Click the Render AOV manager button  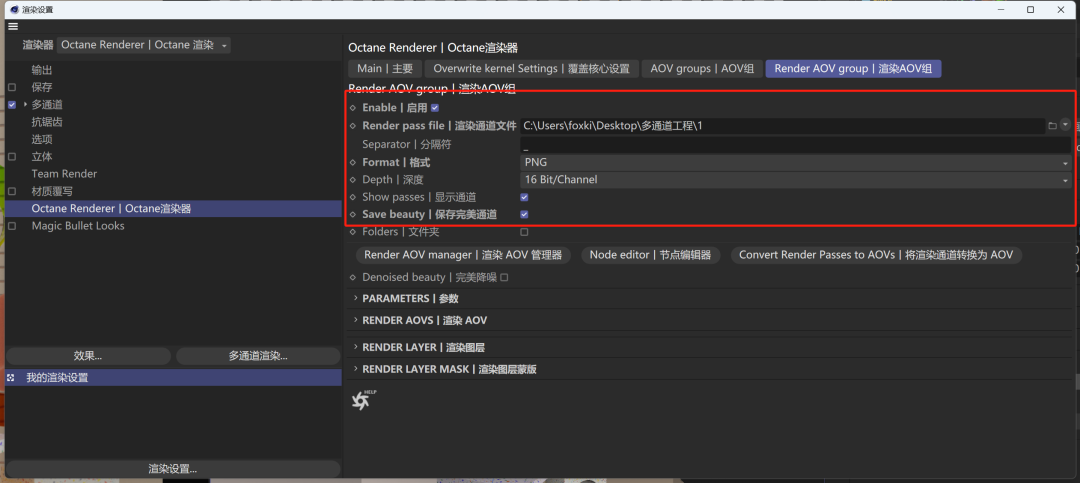point(463,255)
